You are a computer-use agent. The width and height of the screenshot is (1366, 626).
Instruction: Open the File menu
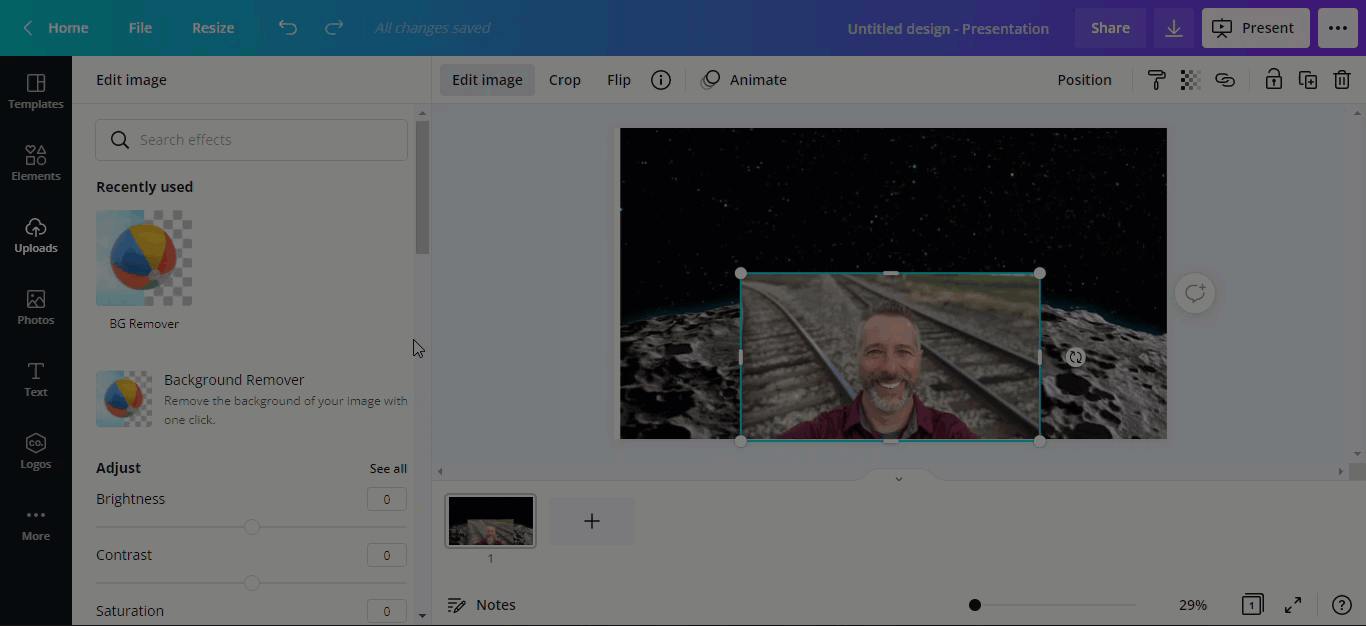[140, 28]
